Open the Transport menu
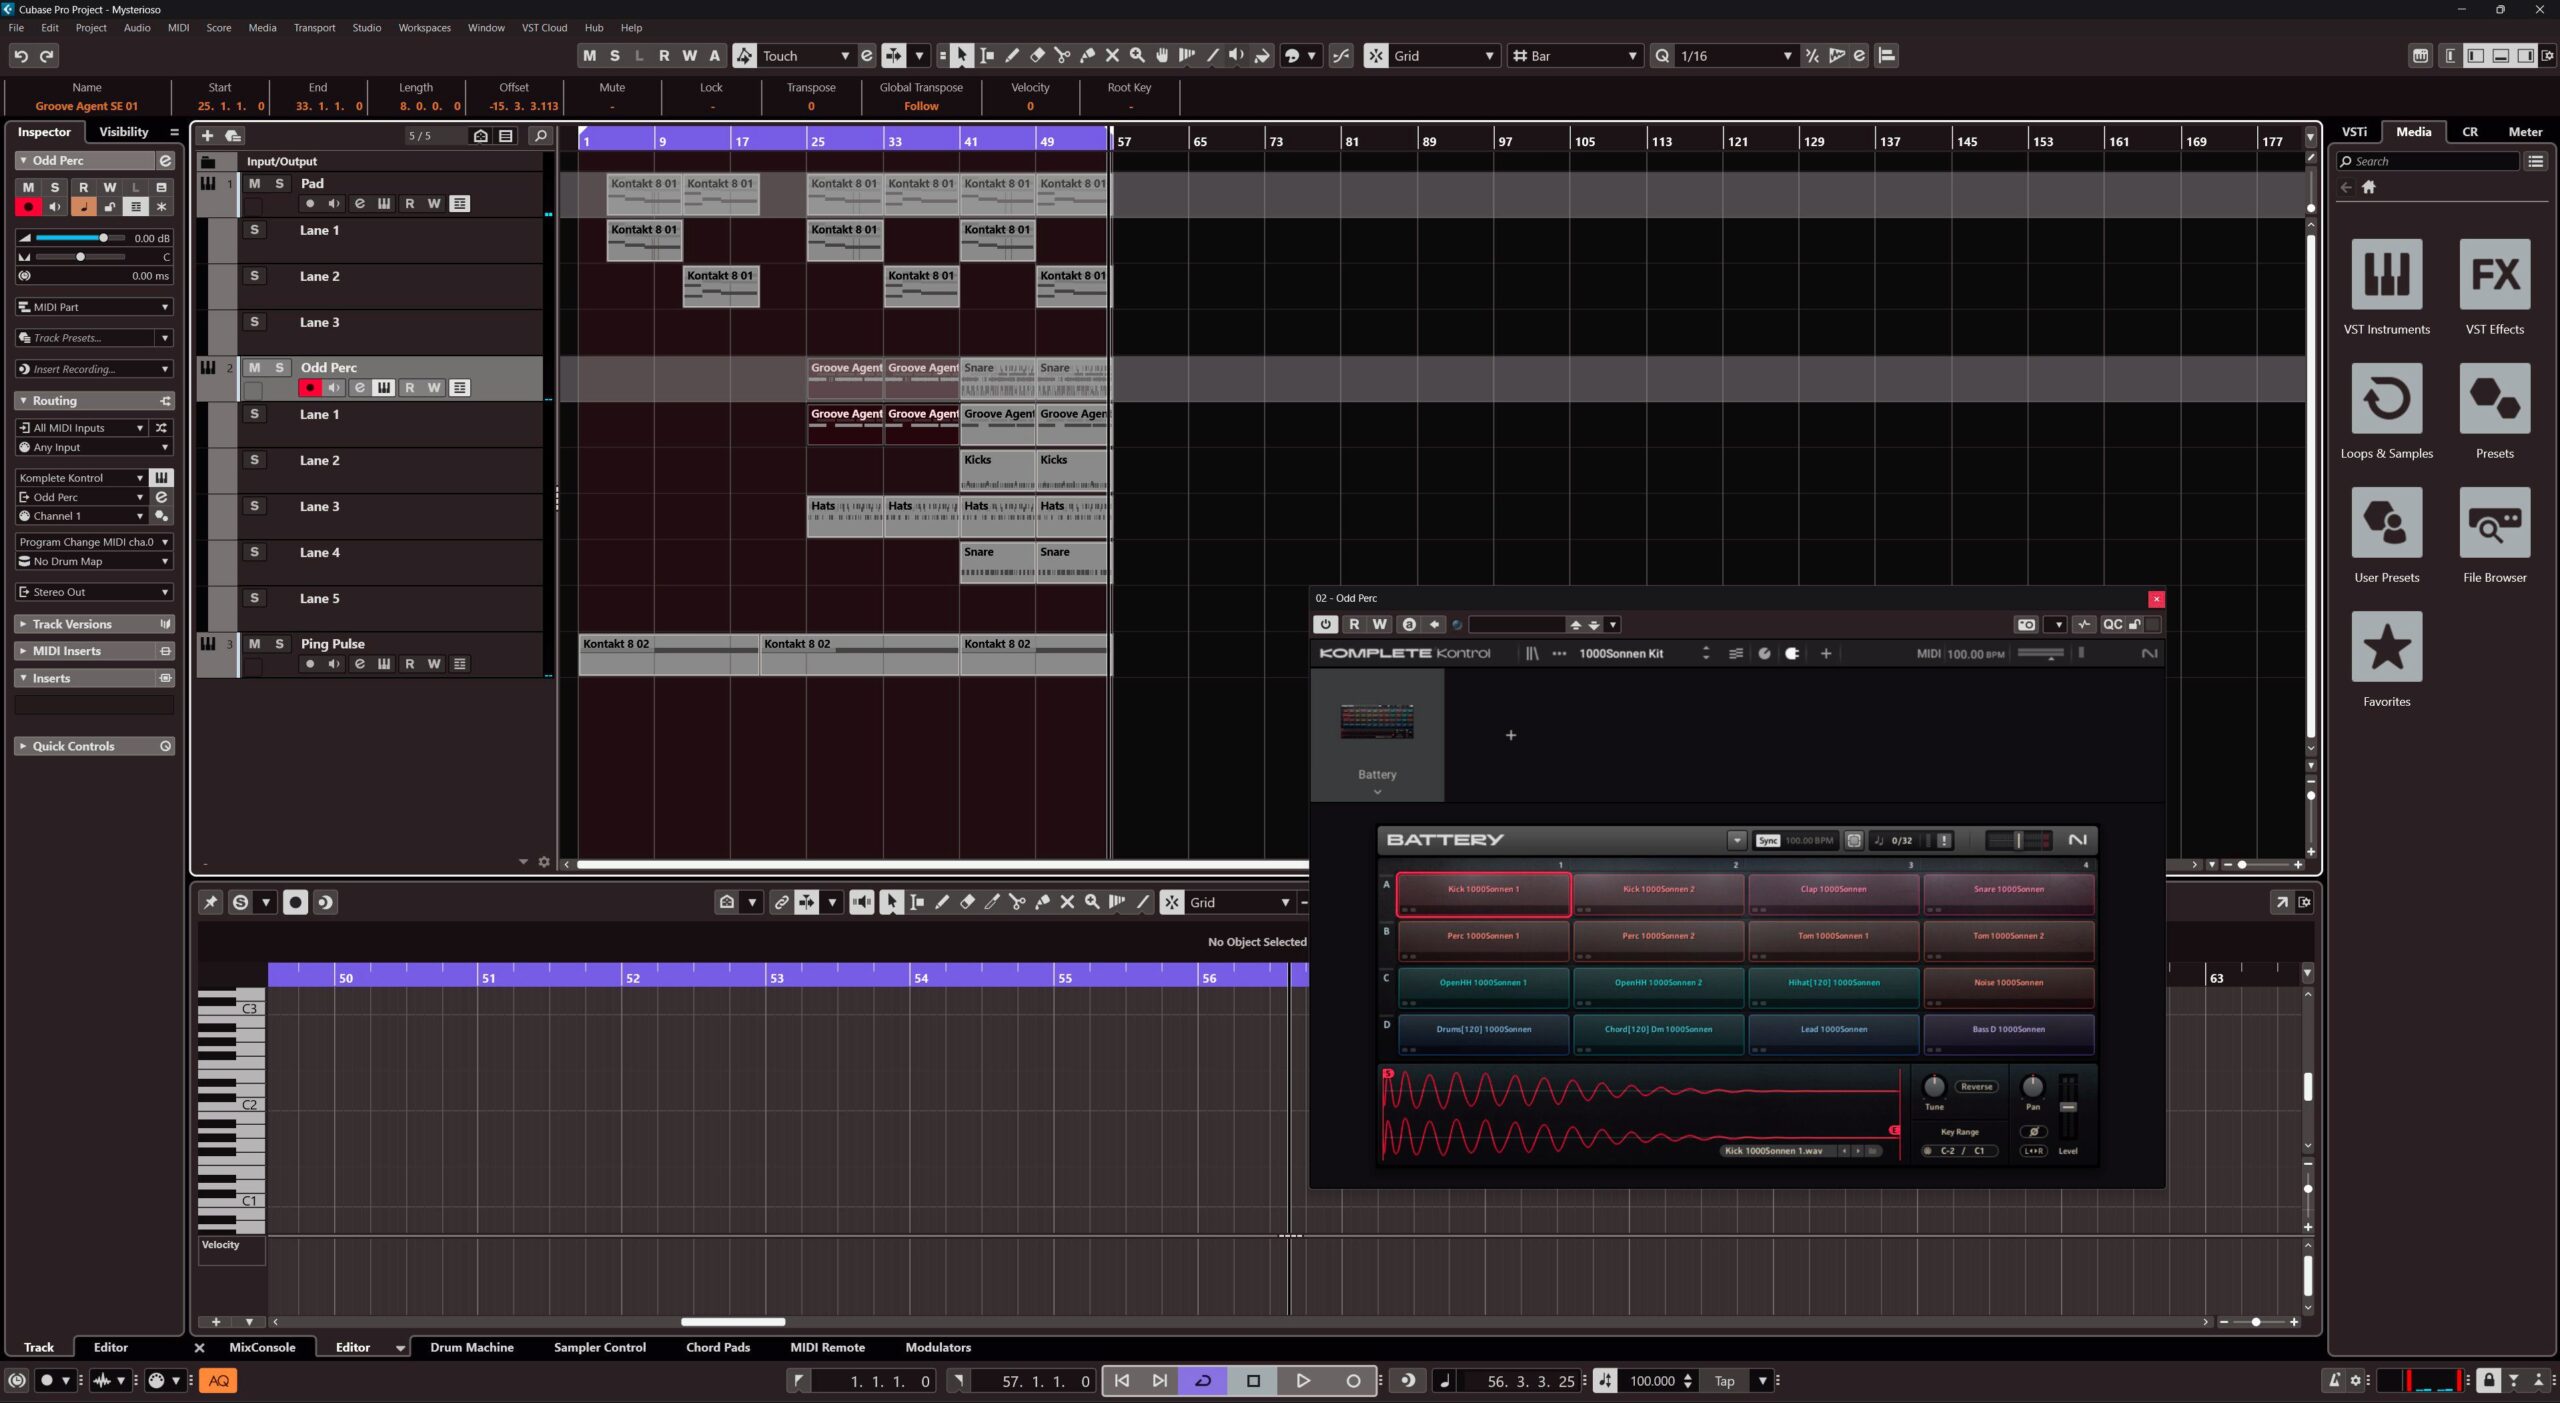The height and width of the screenshot is (1403, 2560). [x=314, y=28]
